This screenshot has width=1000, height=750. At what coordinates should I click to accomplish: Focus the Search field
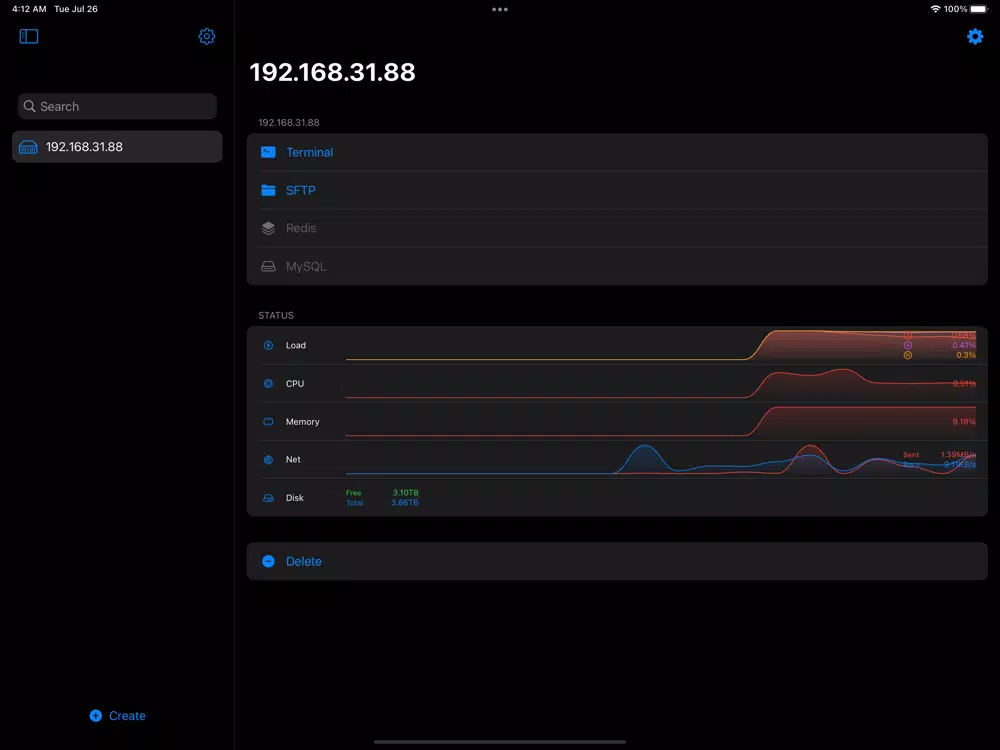coord(117,106)
